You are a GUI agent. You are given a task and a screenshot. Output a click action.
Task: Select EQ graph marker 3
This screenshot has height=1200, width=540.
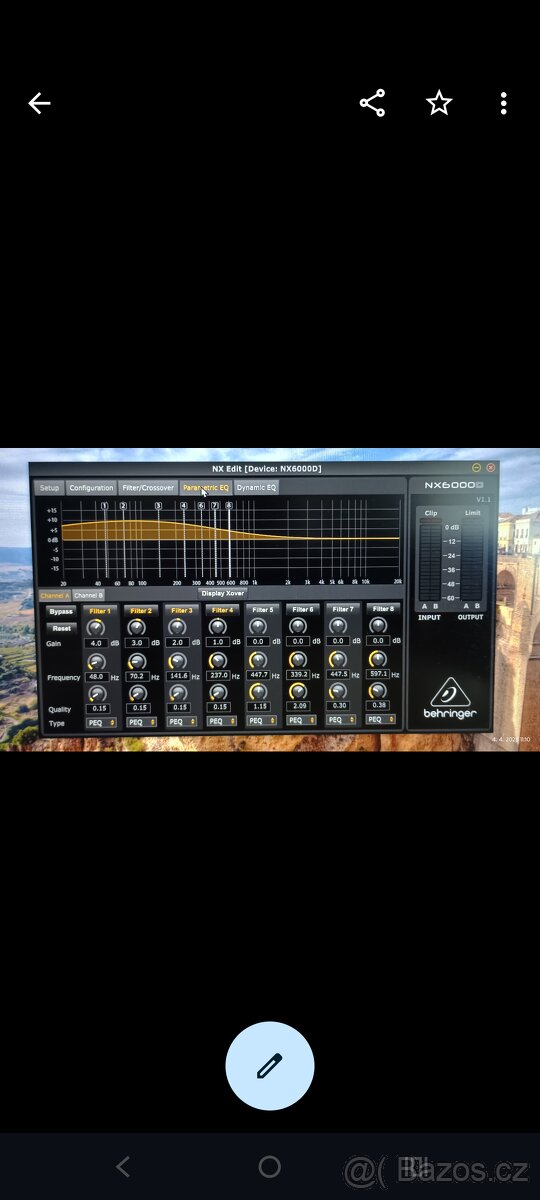pyautogui.click(x=158, y=506)
